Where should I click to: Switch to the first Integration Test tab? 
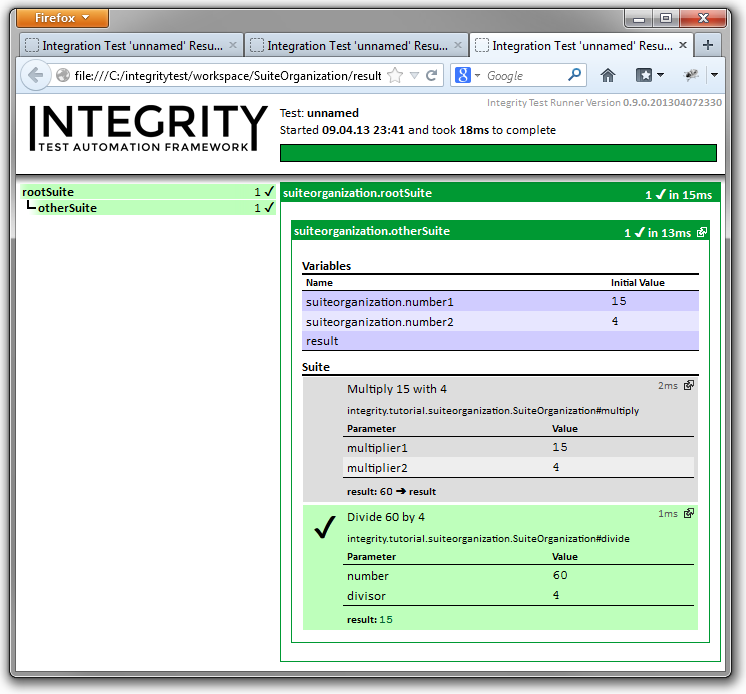click(130, 45)
